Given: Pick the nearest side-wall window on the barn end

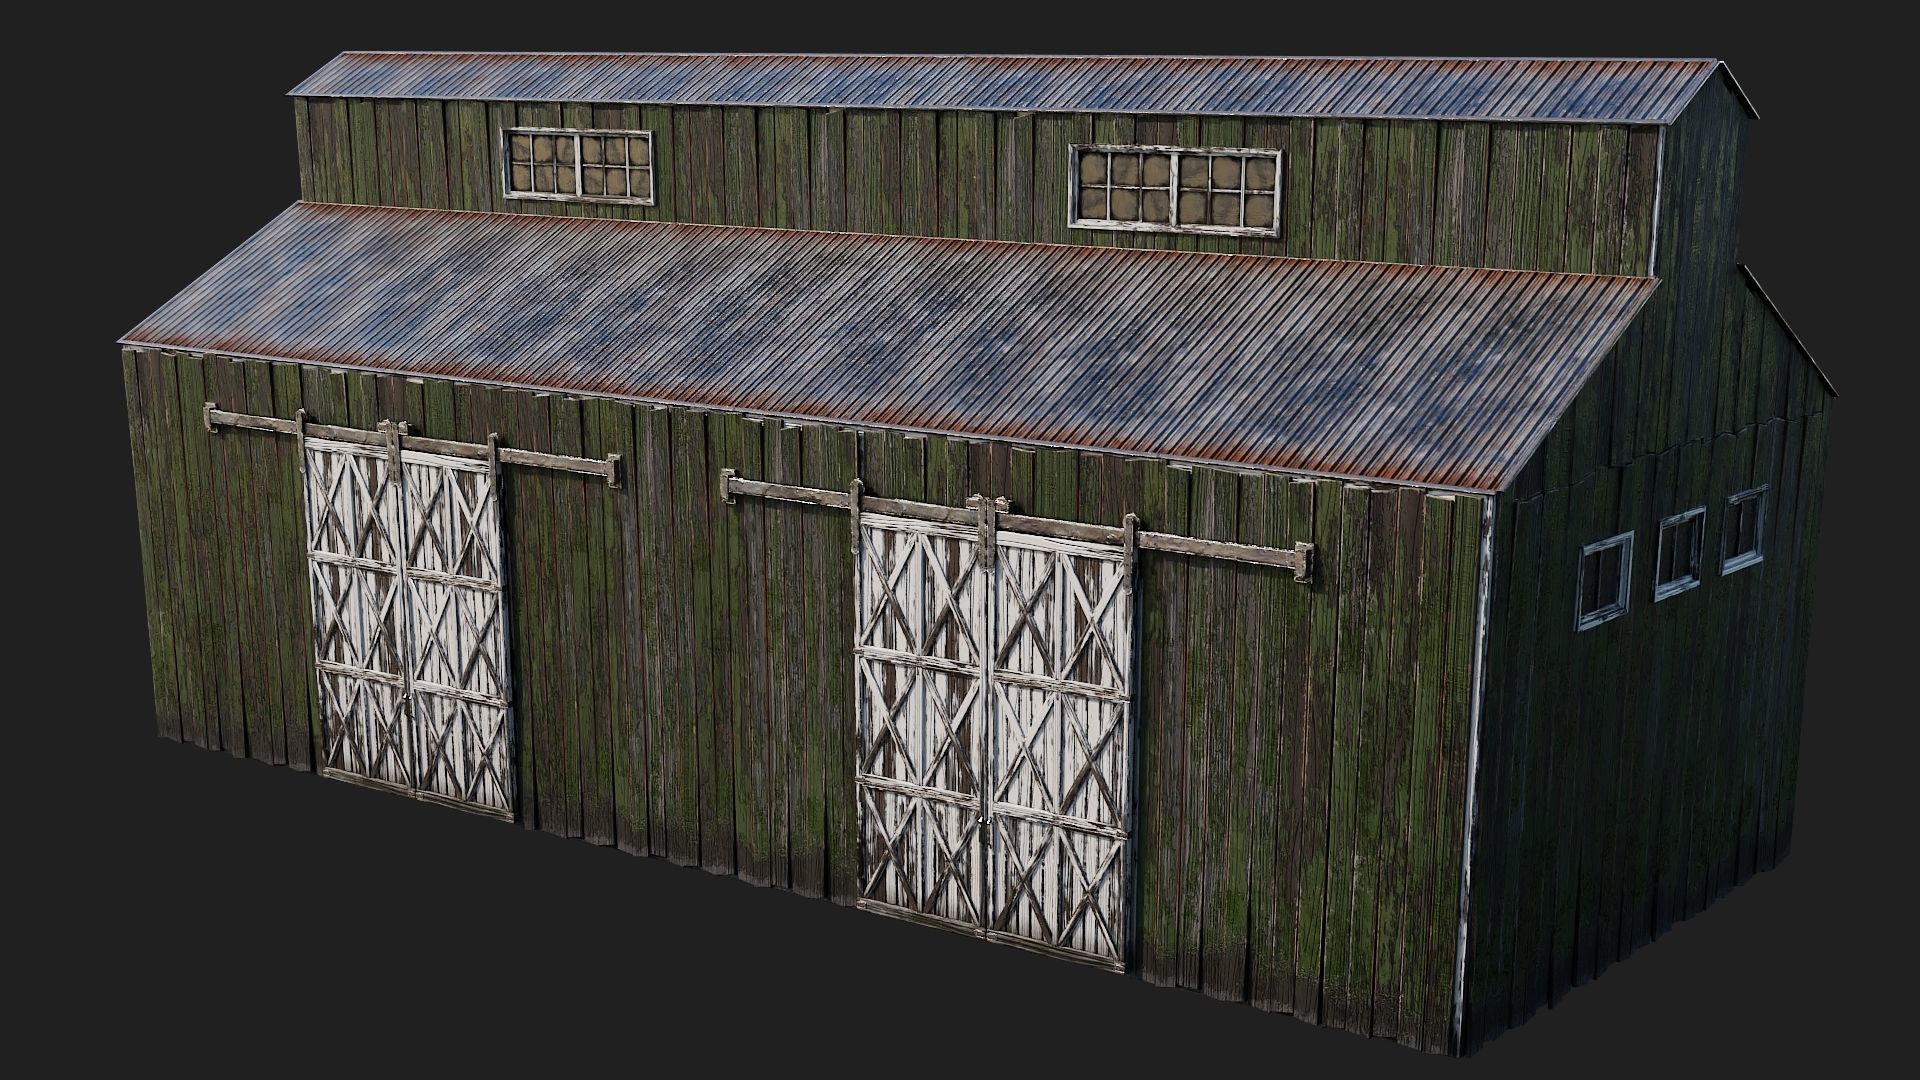Looking at the screenshot, I should [x=1604, y=582].
